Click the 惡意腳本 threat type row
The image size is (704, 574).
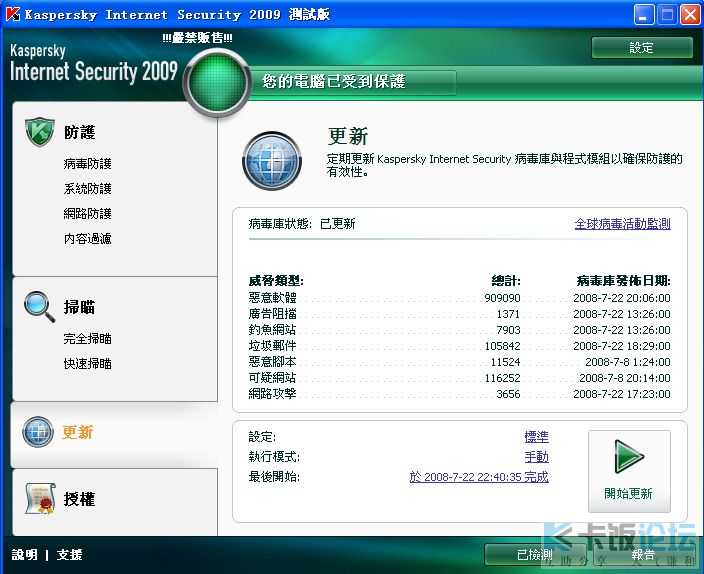(459, 362)
